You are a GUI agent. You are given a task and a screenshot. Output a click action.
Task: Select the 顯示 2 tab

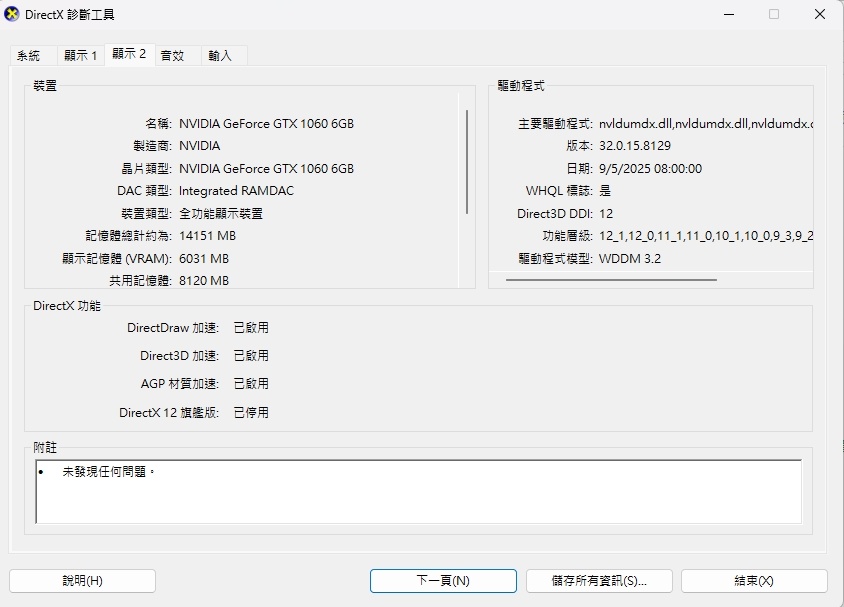129,54
